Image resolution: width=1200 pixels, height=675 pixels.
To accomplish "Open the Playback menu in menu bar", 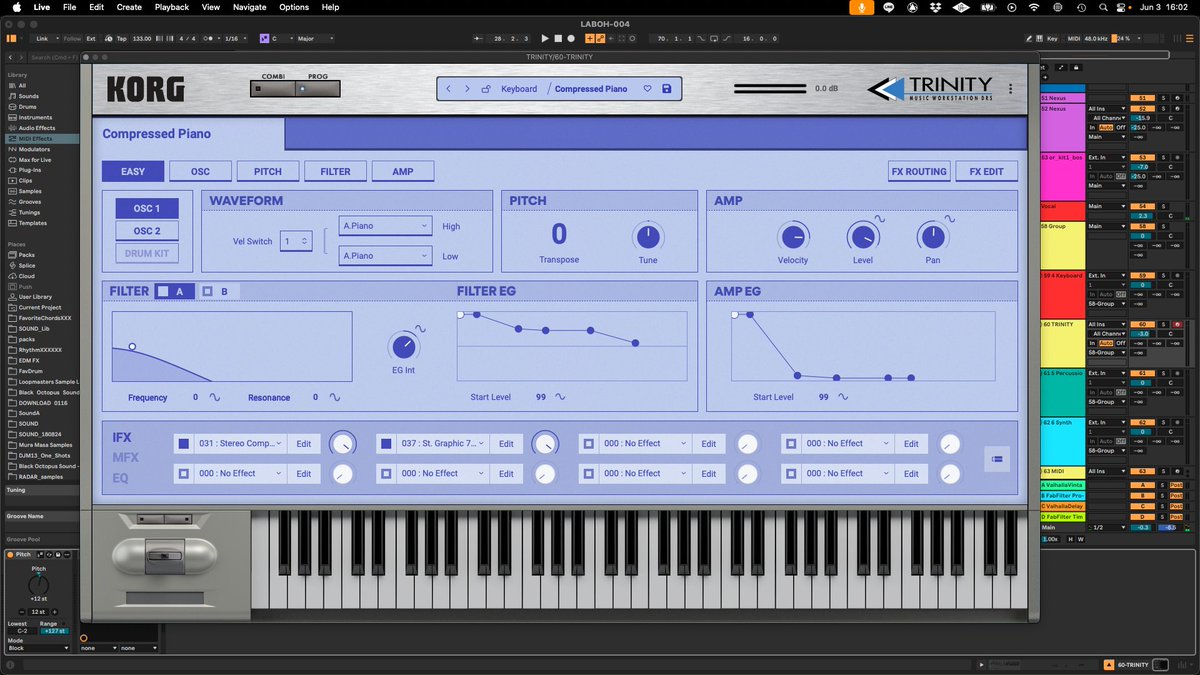I will coord(172,7).
